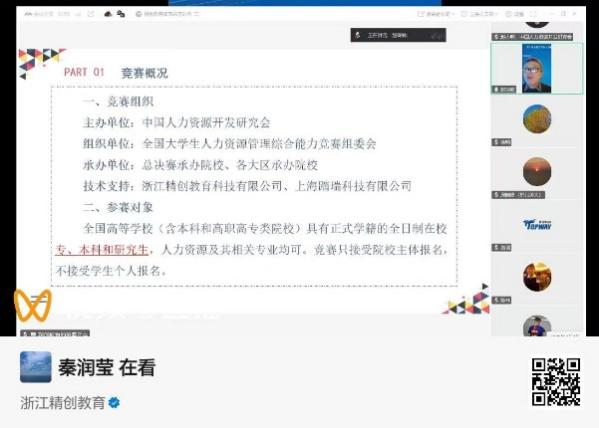Image resolution: width=599 pixels, height=428 pixels.
Task: Select the active speaker video thumbnail
Action: (x=537, y=68)
